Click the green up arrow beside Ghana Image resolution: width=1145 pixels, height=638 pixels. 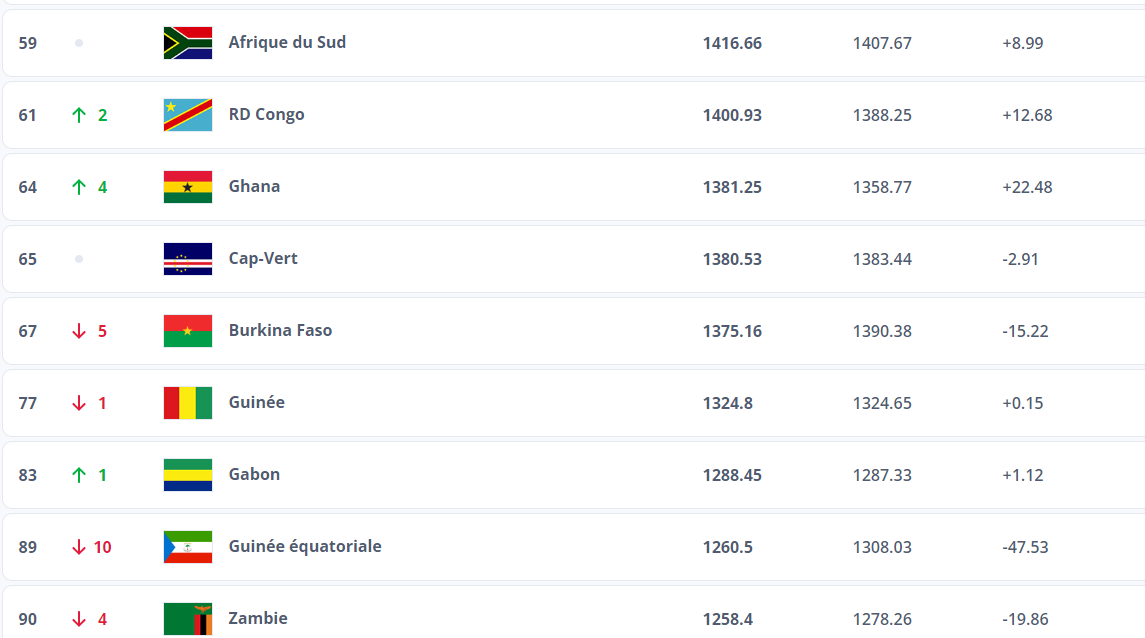[79, 187]
